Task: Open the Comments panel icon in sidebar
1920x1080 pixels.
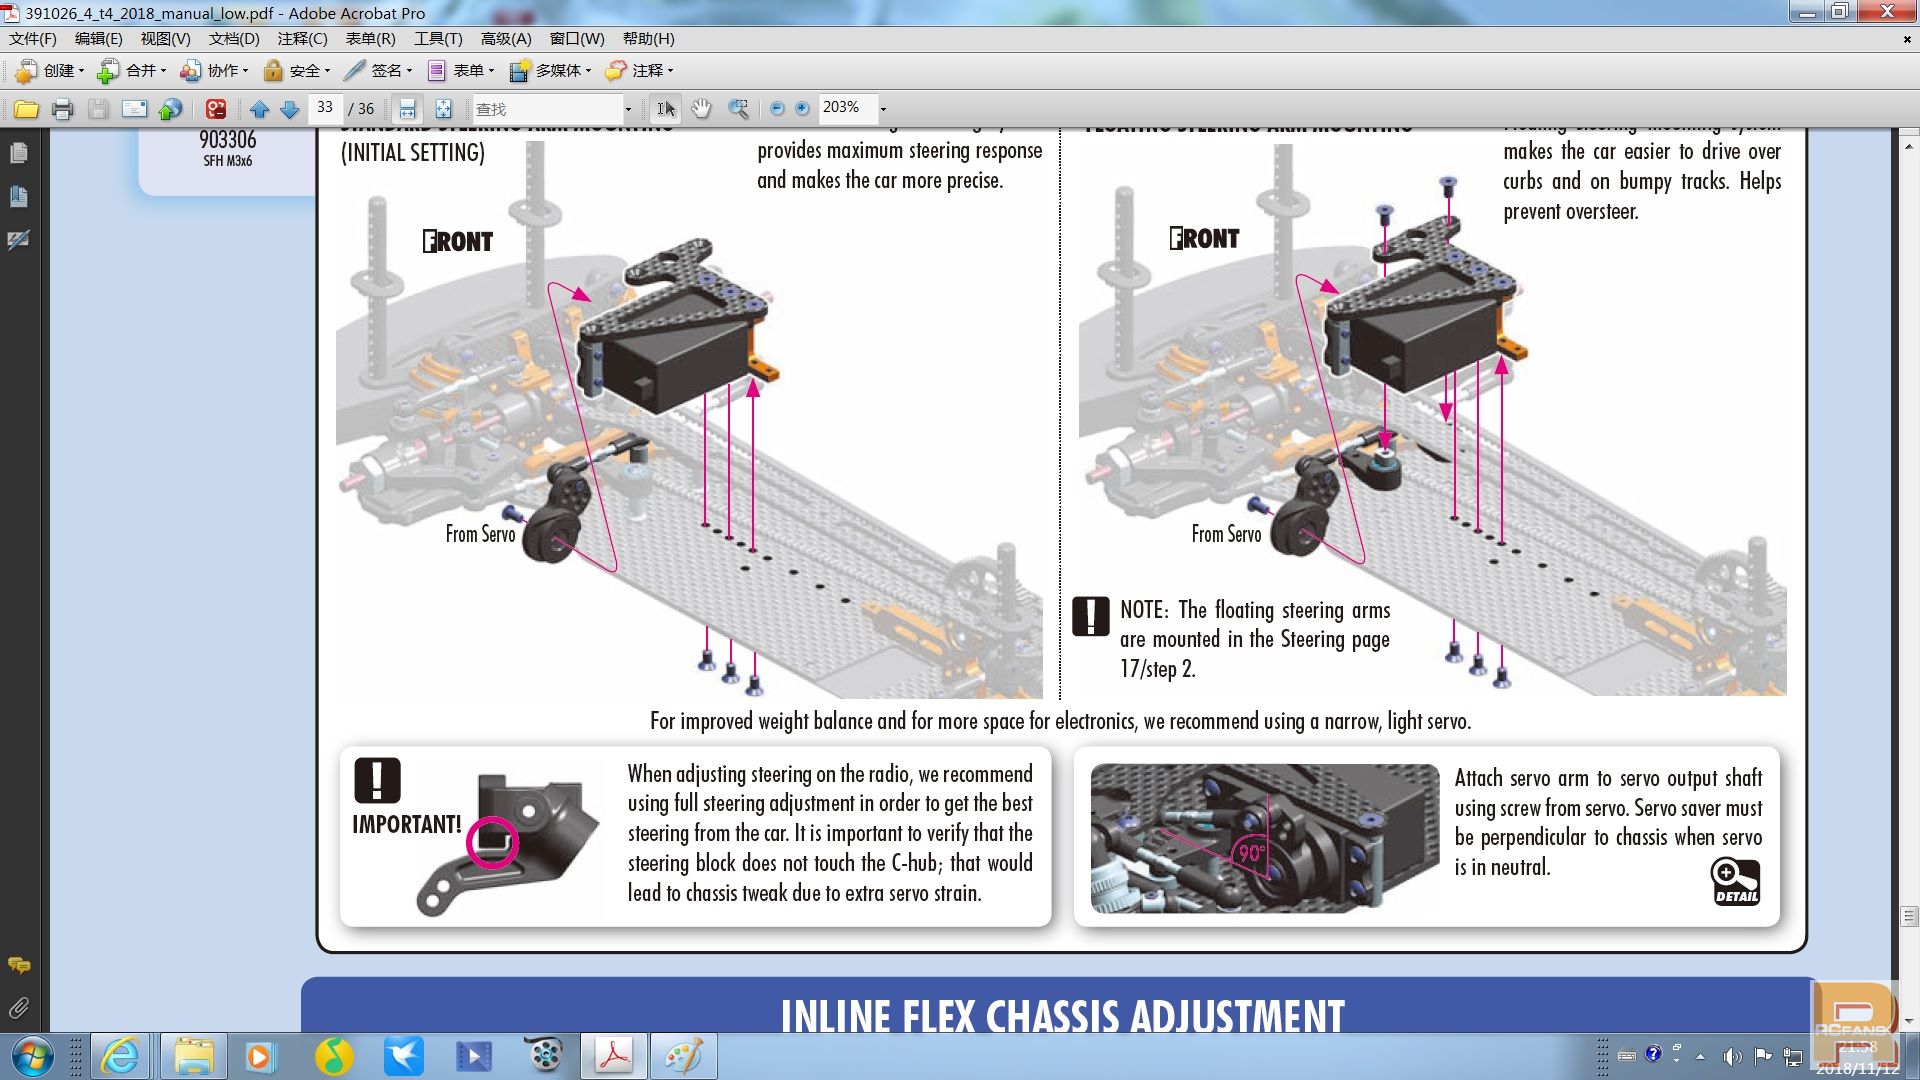Action: click(18, 965)
